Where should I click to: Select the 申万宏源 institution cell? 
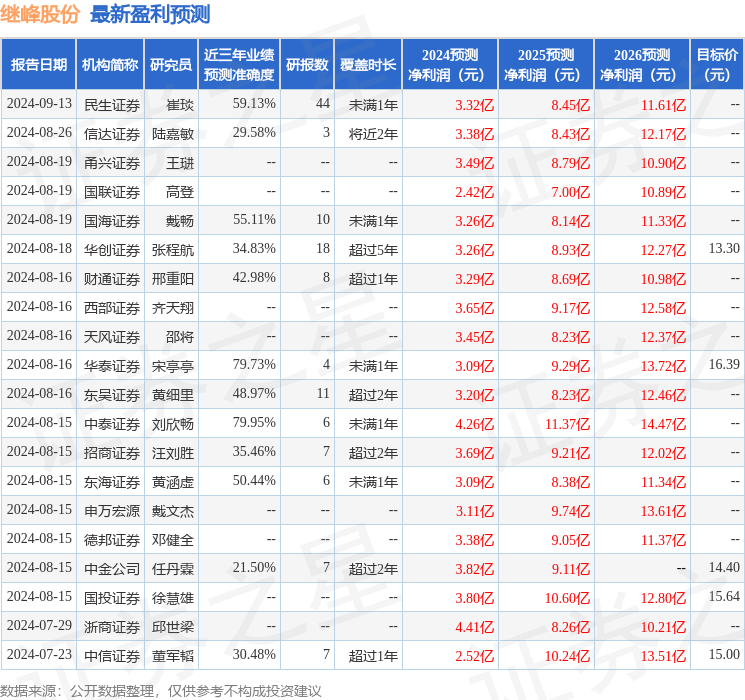[x=112, y=511]
